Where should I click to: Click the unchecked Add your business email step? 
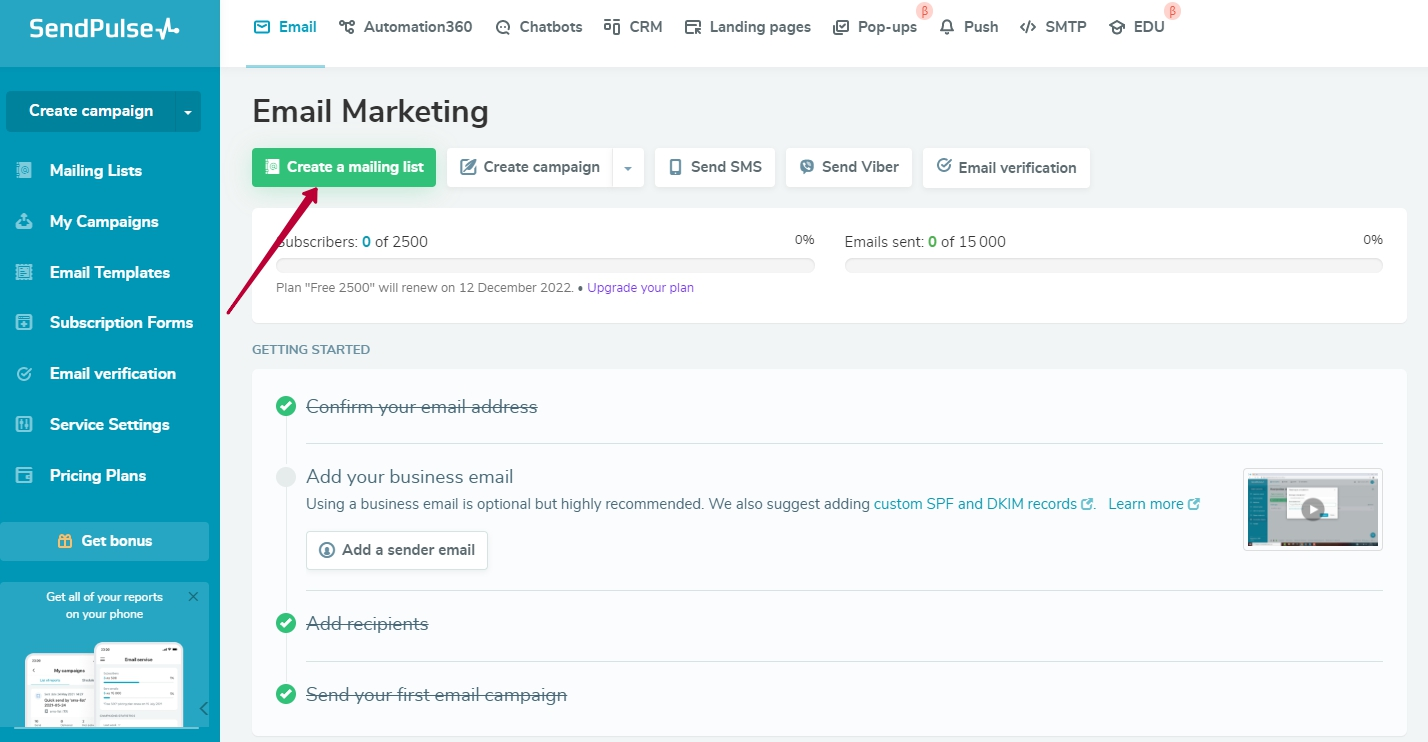pos(286,477)
